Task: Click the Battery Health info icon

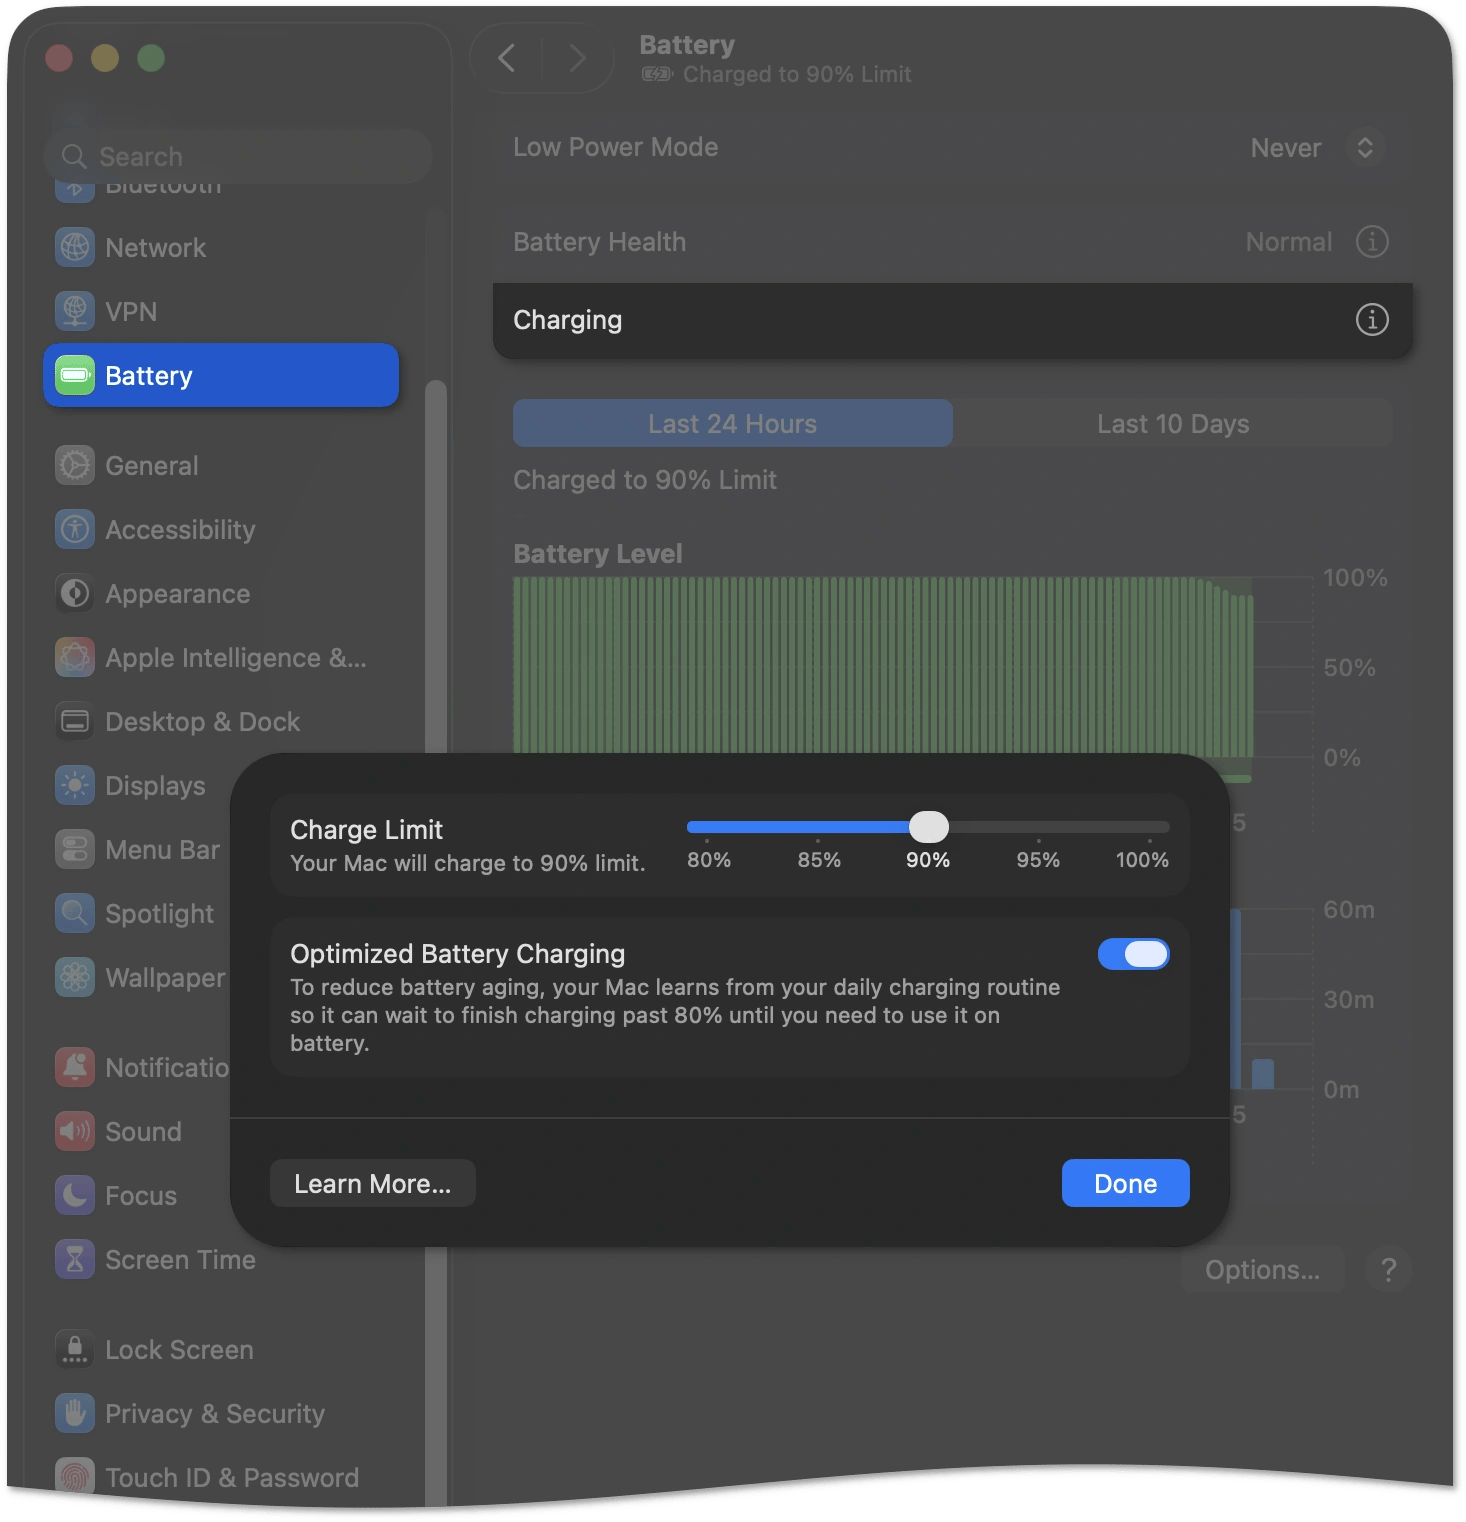Action: coord(1372,241)
